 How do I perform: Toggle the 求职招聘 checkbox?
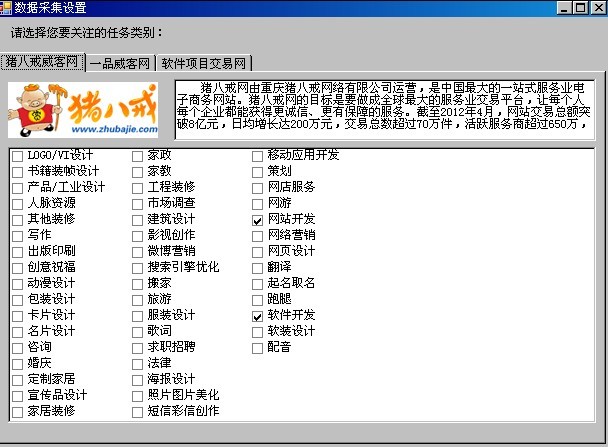tap(137, 348)
